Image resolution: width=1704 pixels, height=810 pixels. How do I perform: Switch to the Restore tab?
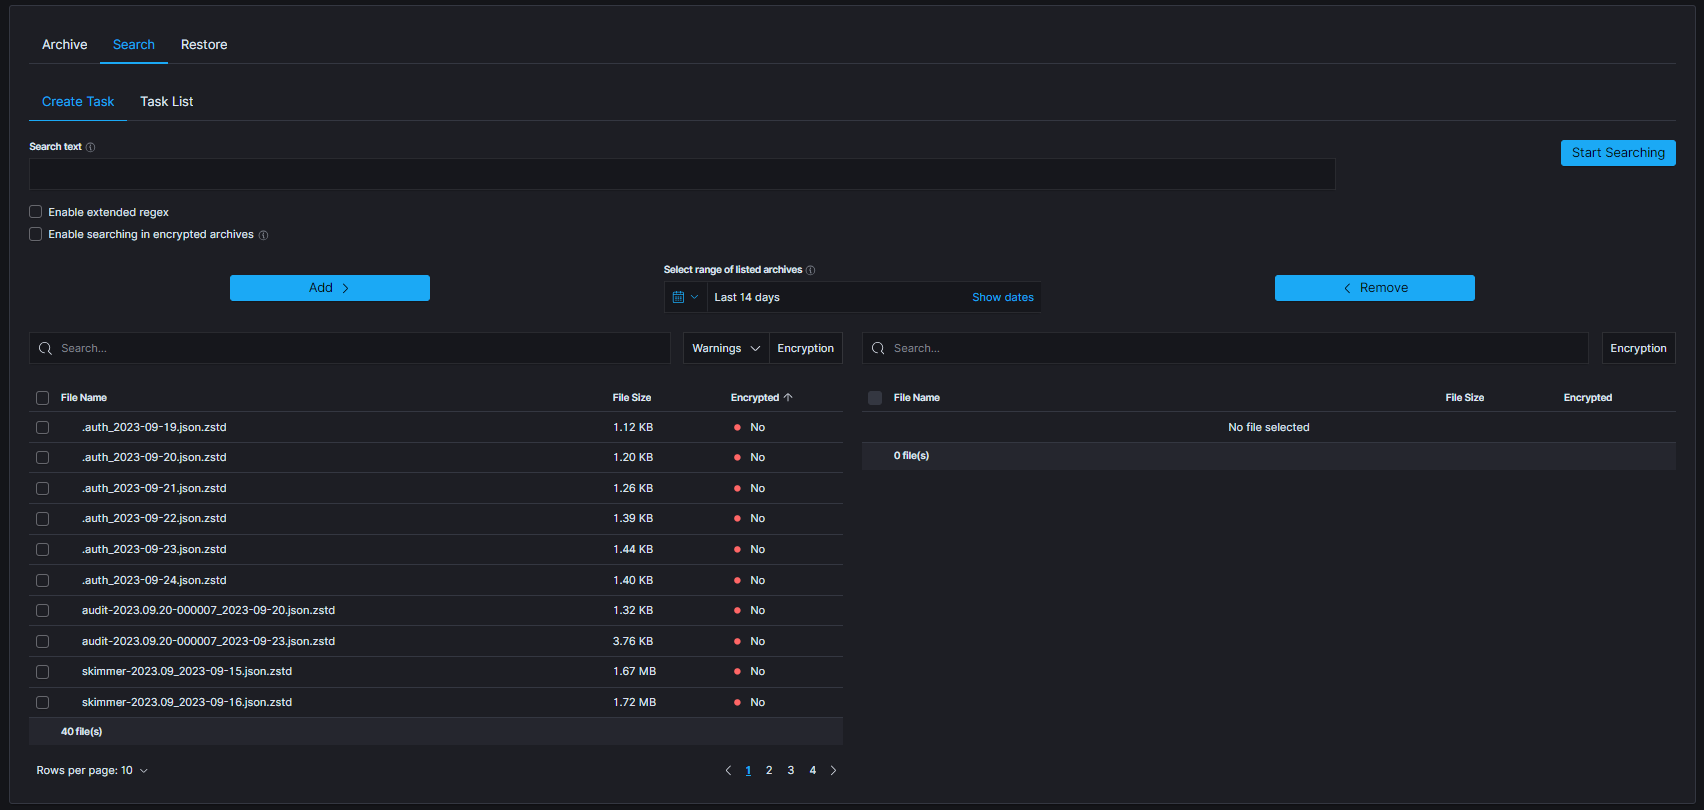point(204,45)
